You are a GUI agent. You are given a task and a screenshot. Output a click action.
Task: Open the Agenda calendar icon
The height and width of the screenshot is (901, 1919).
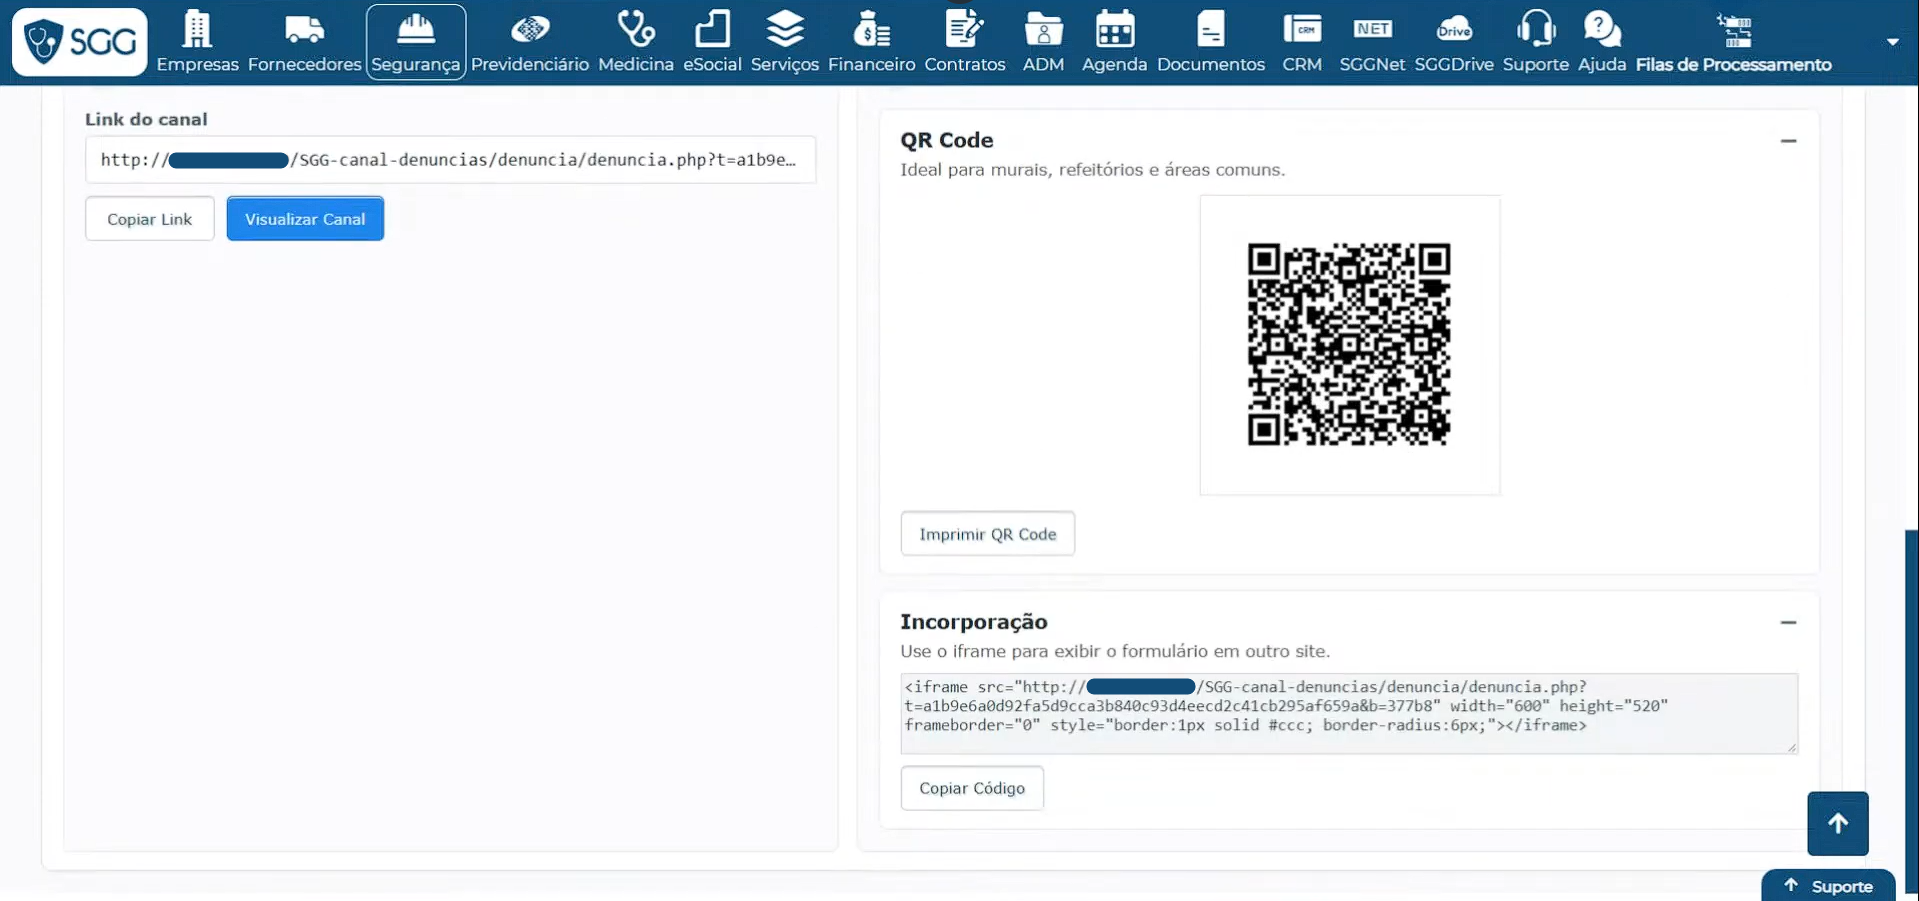1114,29
